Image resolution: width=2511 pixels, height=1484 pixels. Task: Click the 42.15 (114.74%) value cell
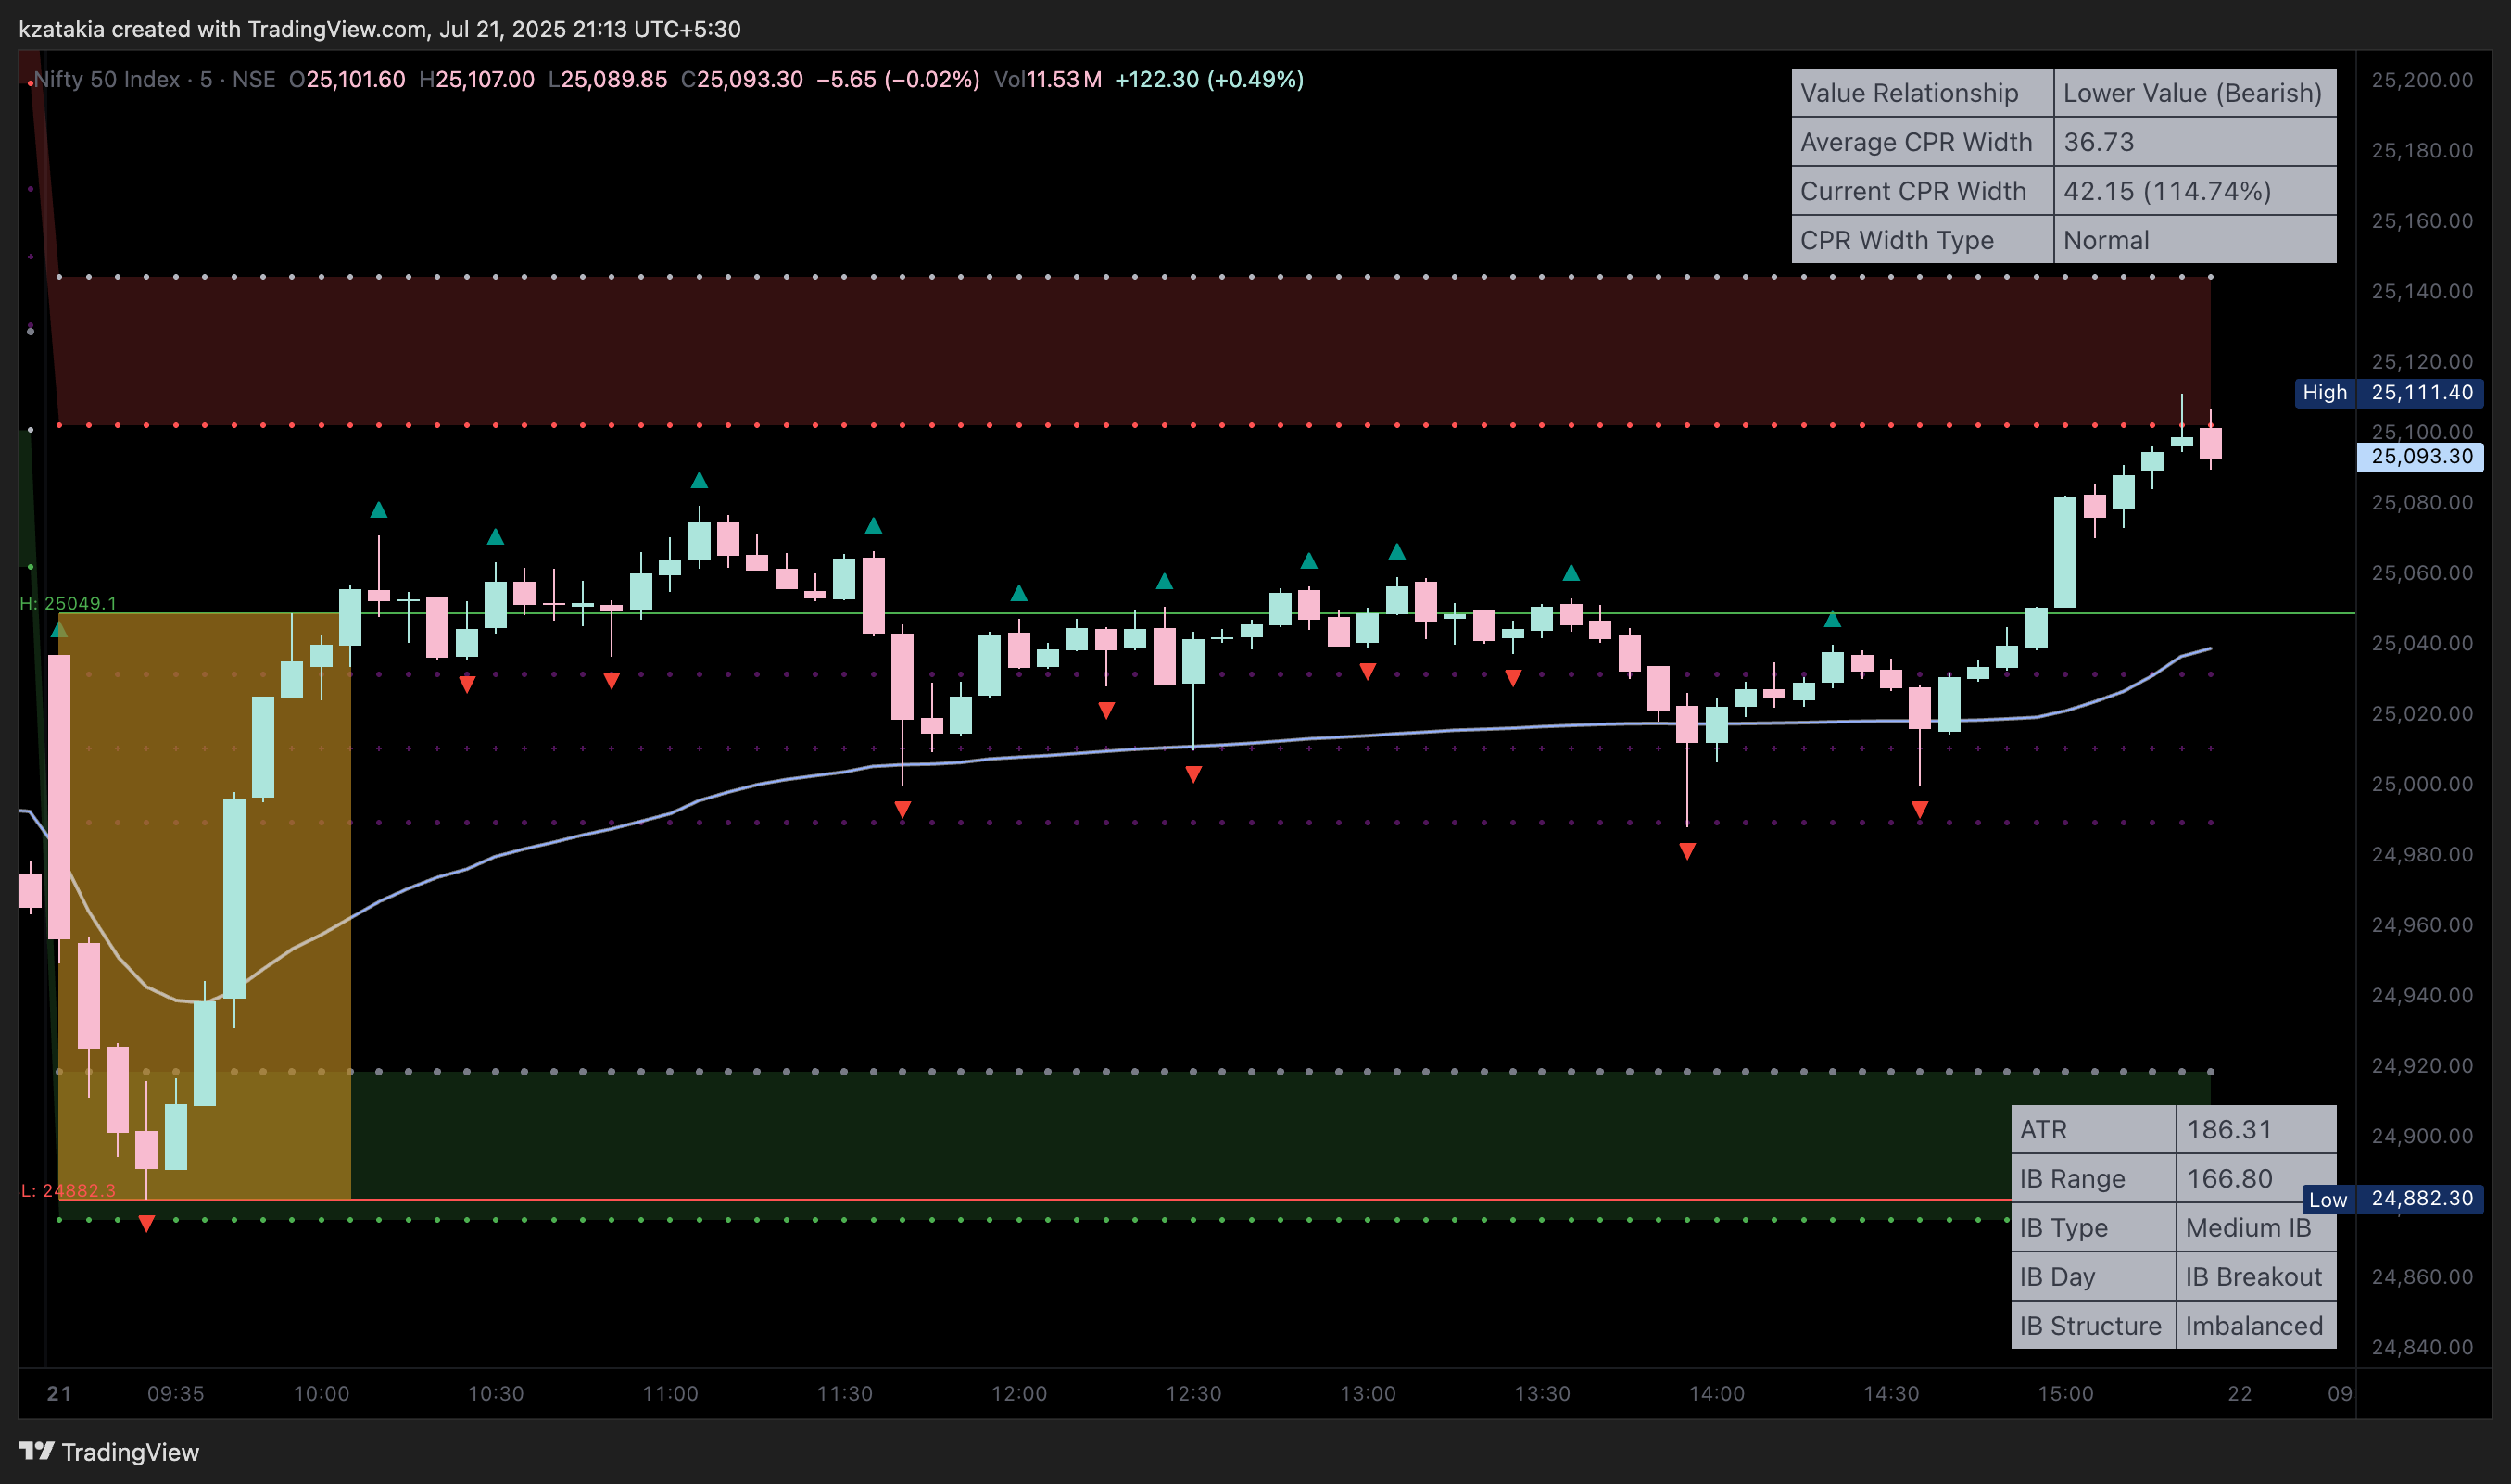2195,191
